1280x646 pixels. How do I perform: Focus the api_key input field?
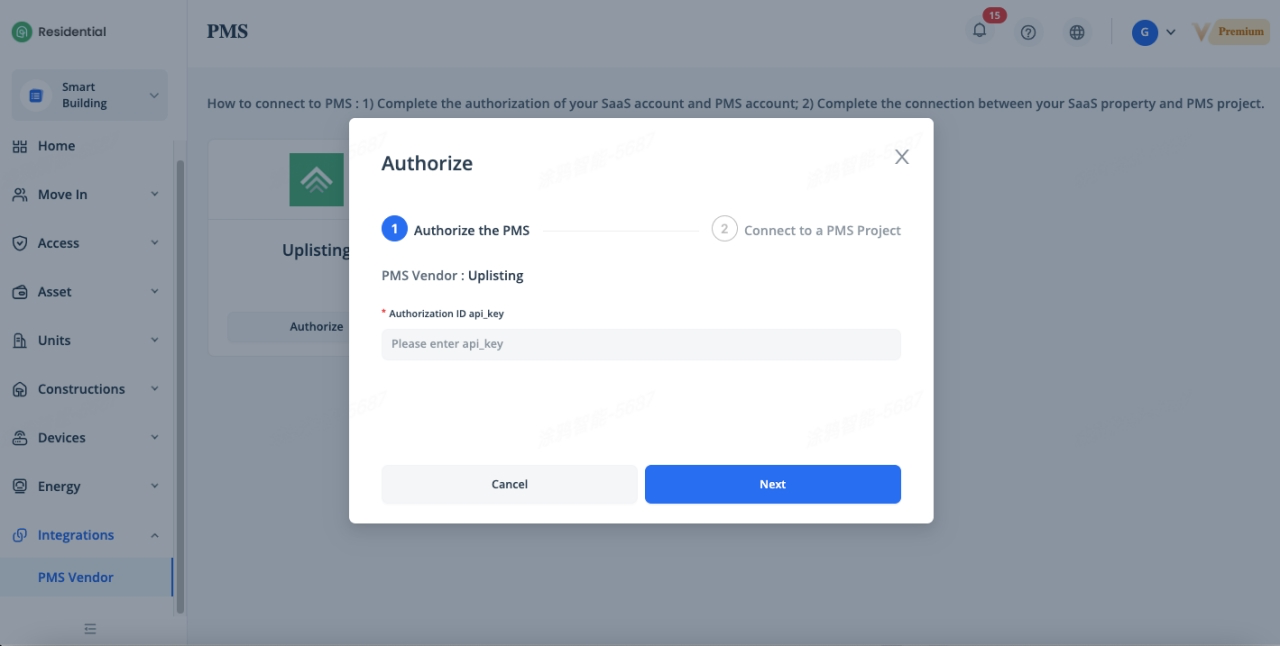[x=641, y=344]
